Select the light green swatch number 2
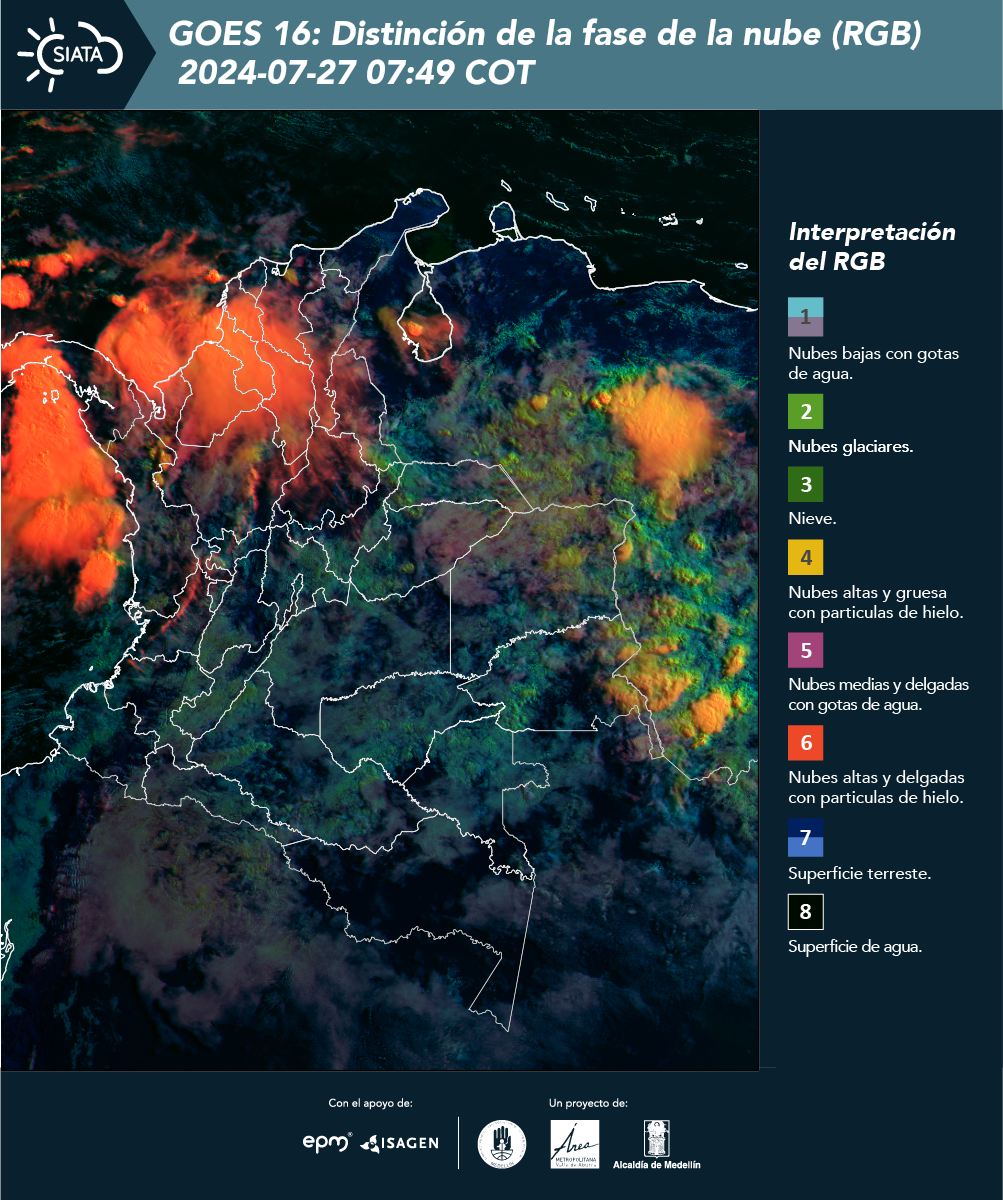1003x1200 pixels. coord(805,411)
